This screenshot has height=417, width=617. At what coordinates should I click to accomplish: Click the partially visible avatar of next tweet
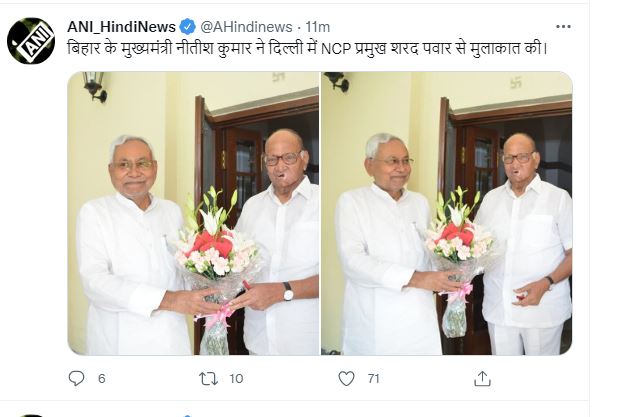point(31,415)
